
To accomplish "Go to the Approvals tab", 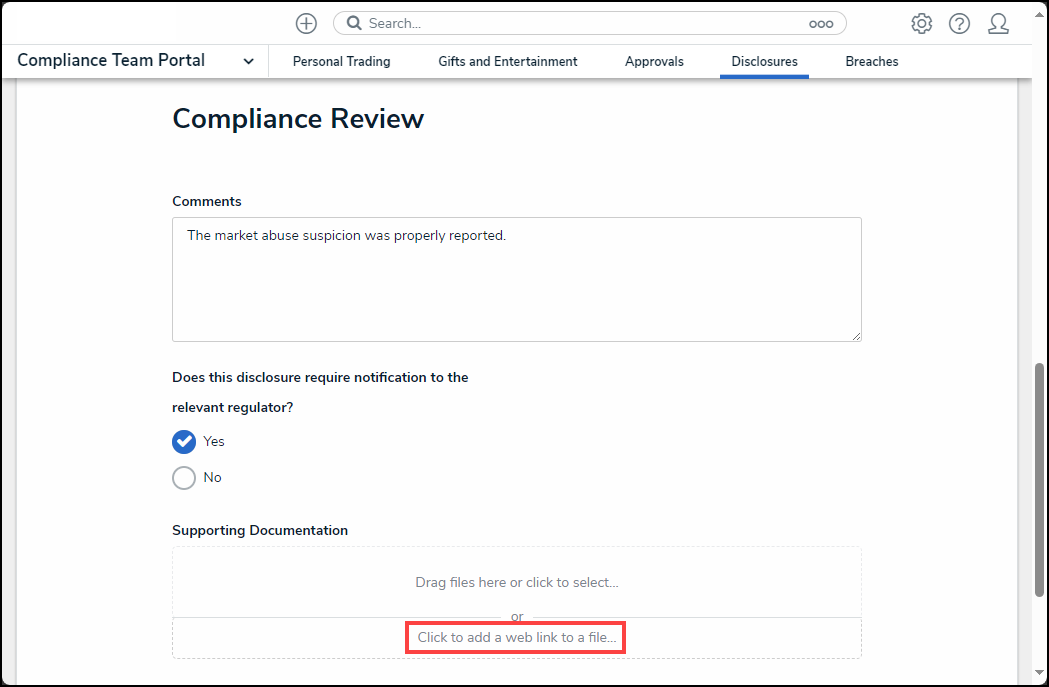I will pos(654,61).
